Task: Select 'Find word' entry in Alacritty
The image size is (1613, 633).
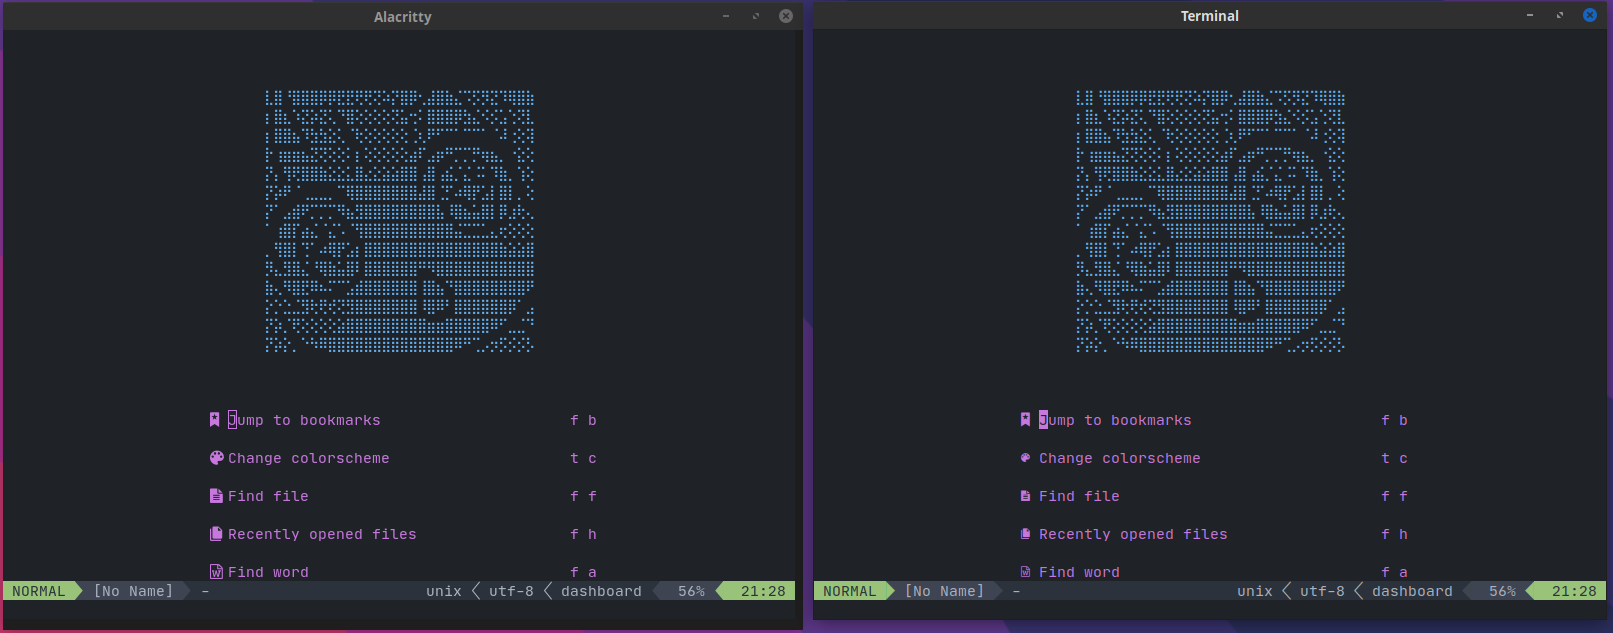Action: (x=268, y=572)
